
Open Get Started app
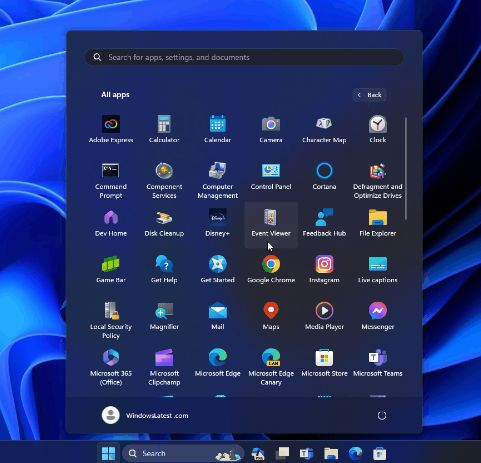click(217, 270)
